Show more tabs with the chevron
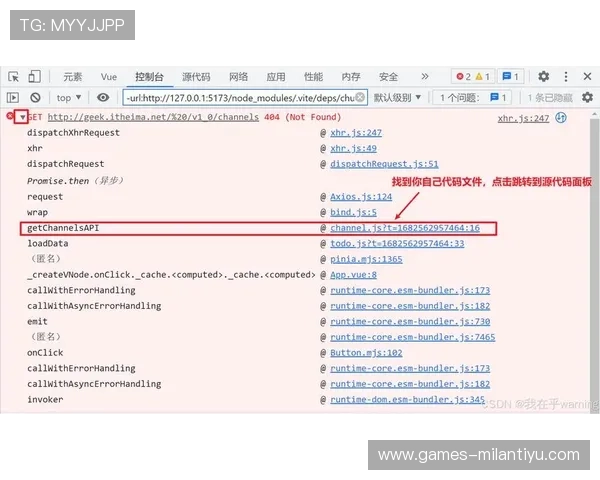This screenshot has height=480, width=600. coord(424,77)
